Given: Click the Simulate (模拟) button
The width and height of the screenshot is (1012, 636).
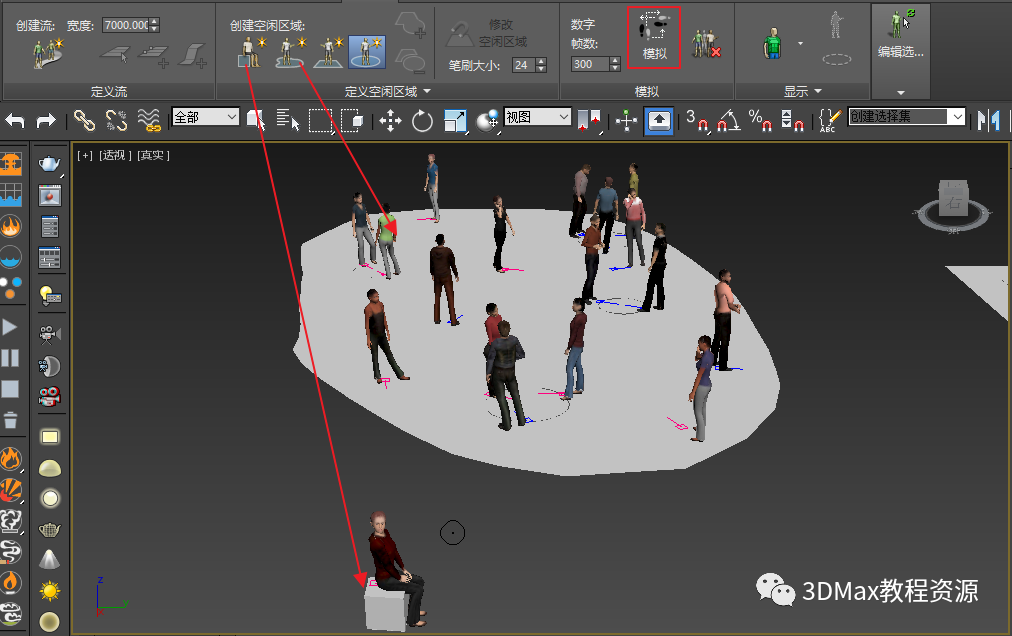Looking at the screenshot, I should (654, 38).
